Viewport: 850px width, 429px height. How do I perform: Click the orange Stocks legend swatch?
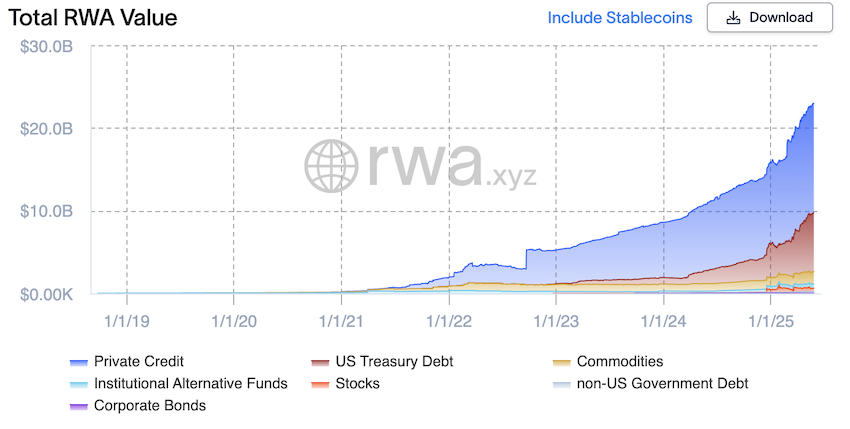[x=320, y=385]
